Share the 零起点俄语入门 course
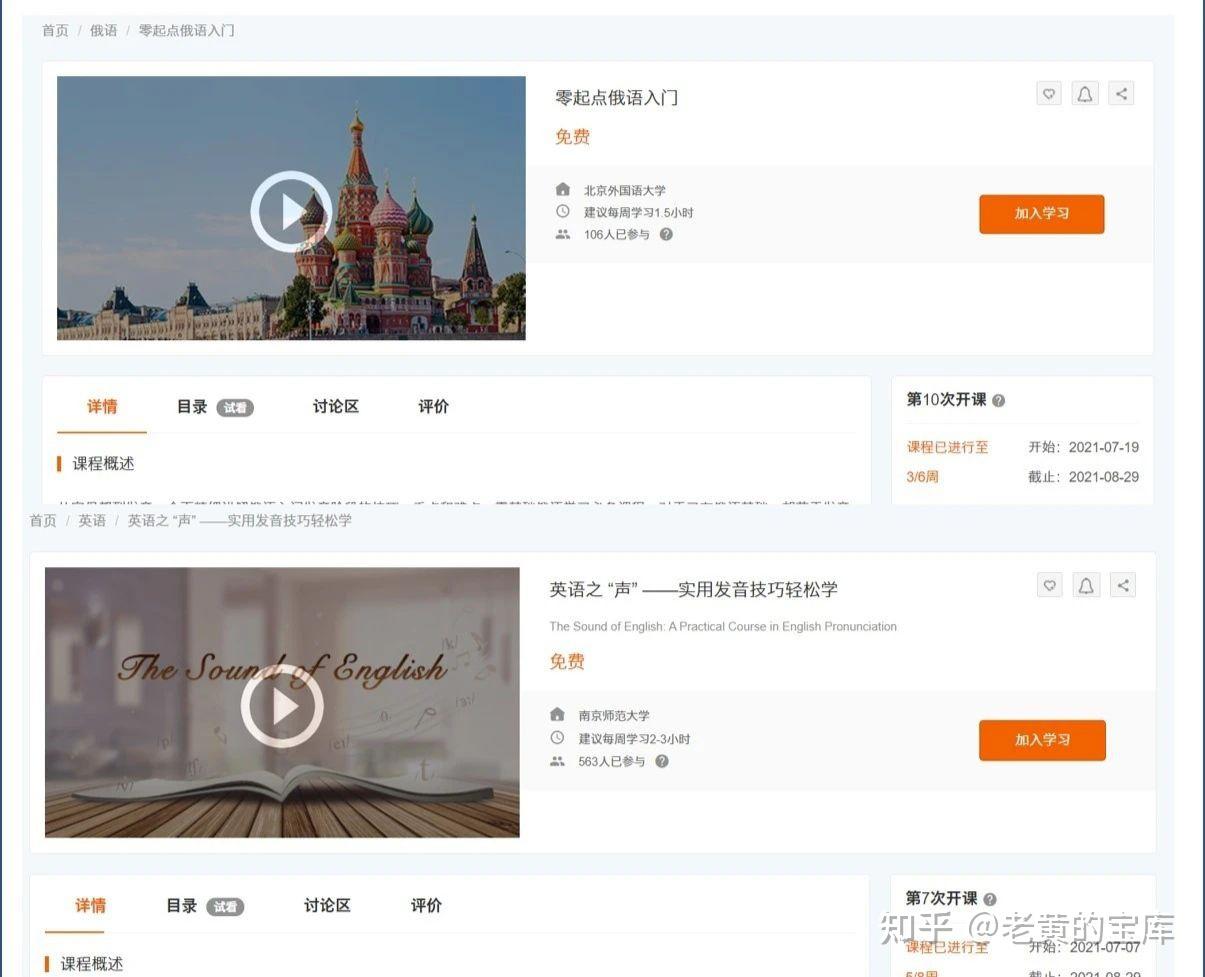 1121,94
